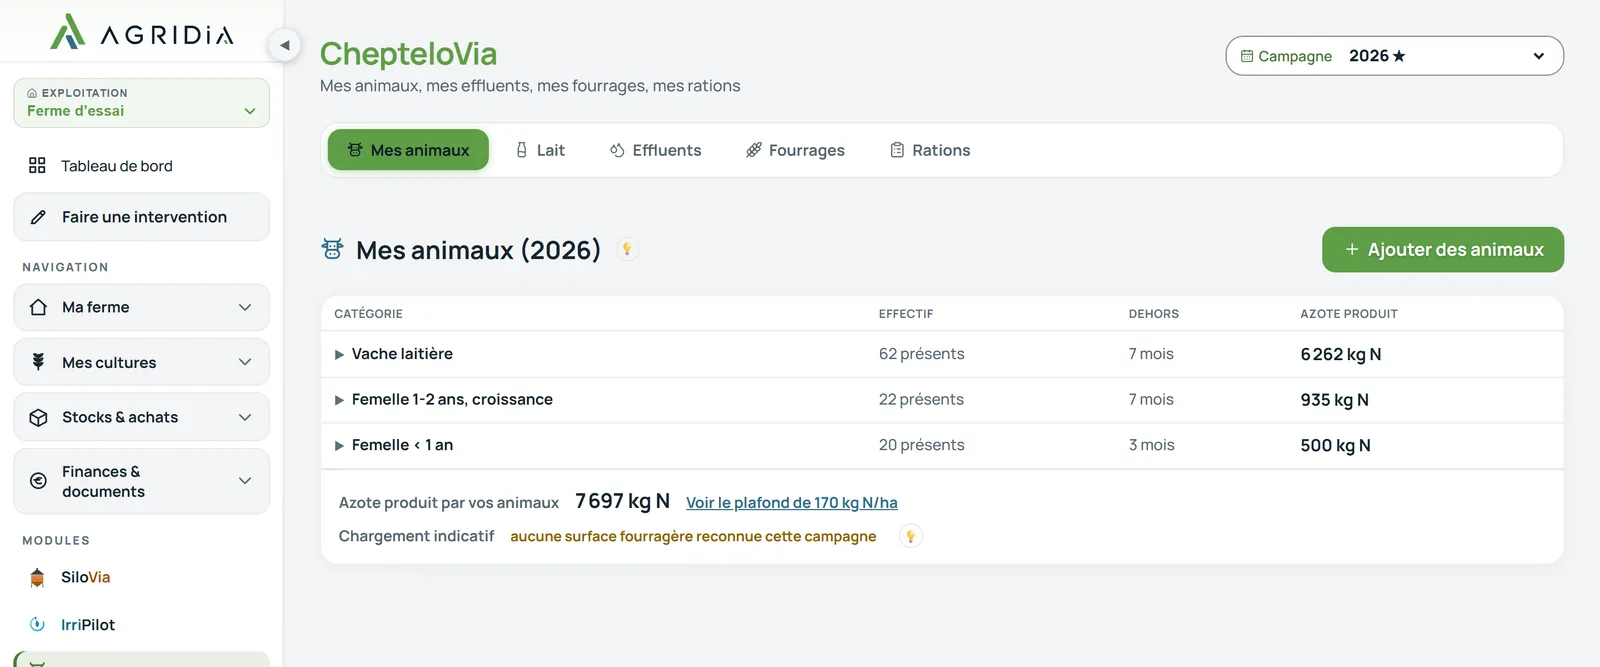Image resolution: width=1600 pixels, height=667 pixels.
Task: Click the 6 262 kg N value
Action: pyautogui.click(x=1341, y=354)
